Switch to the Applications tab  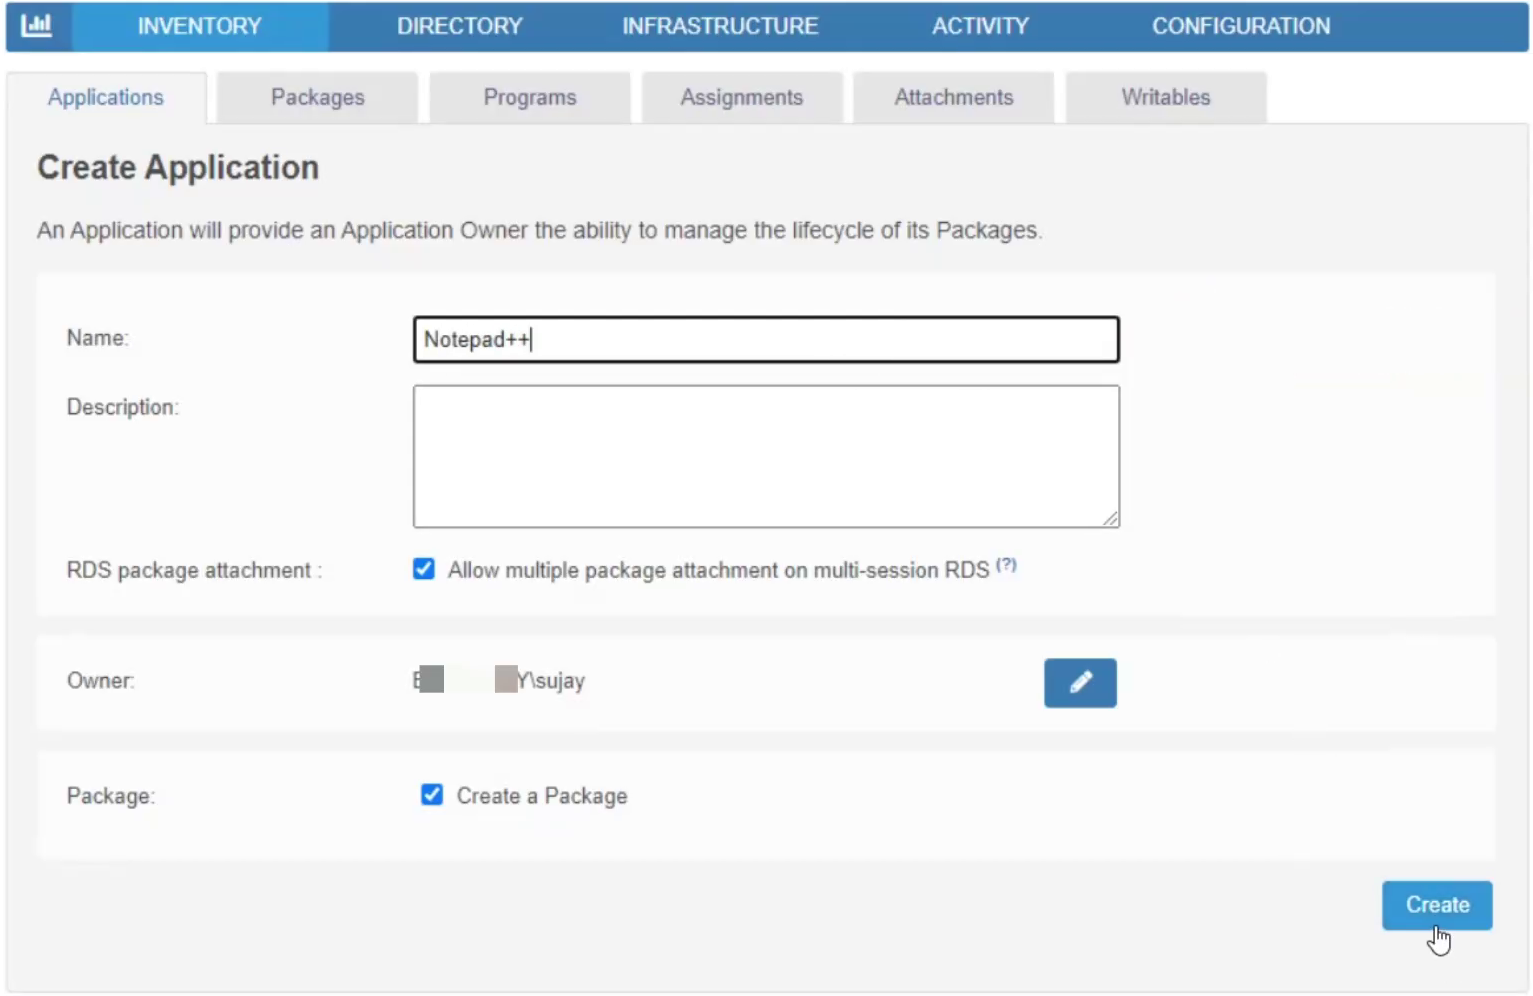coord(105,97)
